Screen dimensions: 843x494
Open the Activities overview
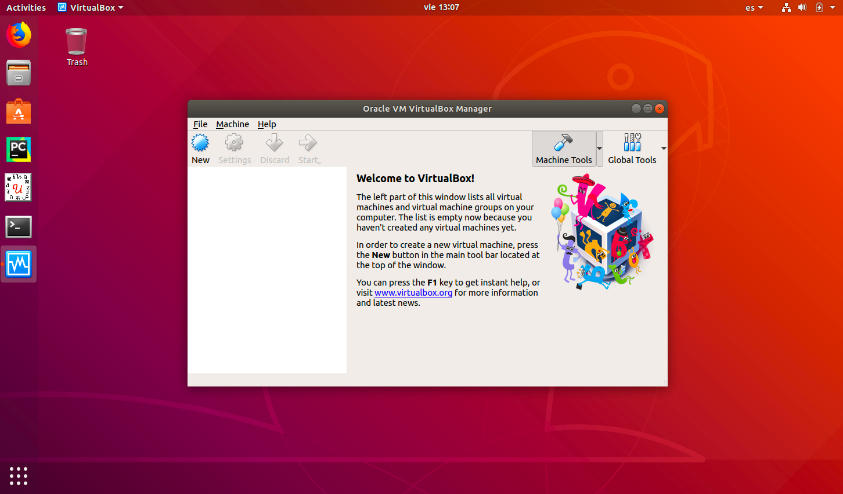click(x=26, y=8)
